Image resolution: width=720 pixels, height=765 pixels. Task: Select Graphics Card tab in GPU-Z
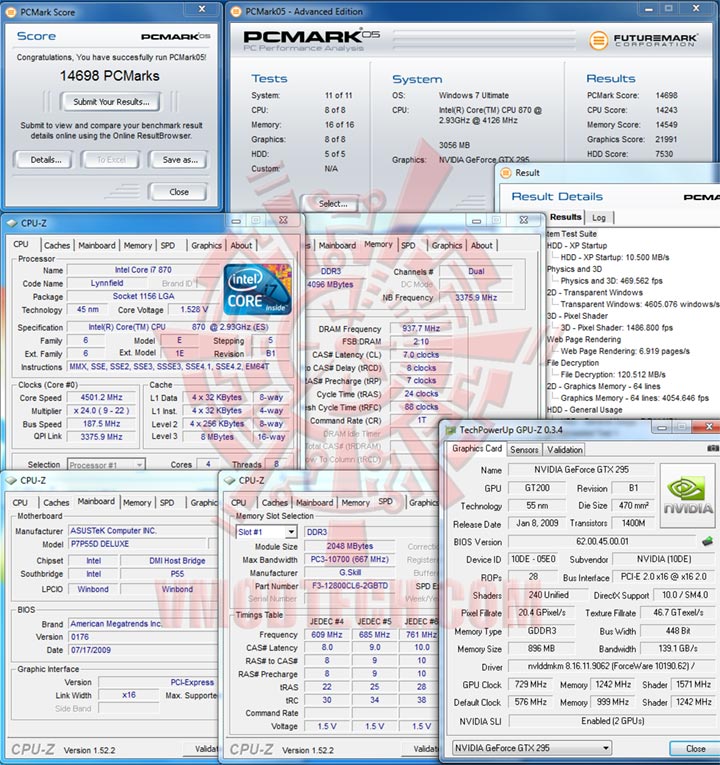(x=477, y=448)
